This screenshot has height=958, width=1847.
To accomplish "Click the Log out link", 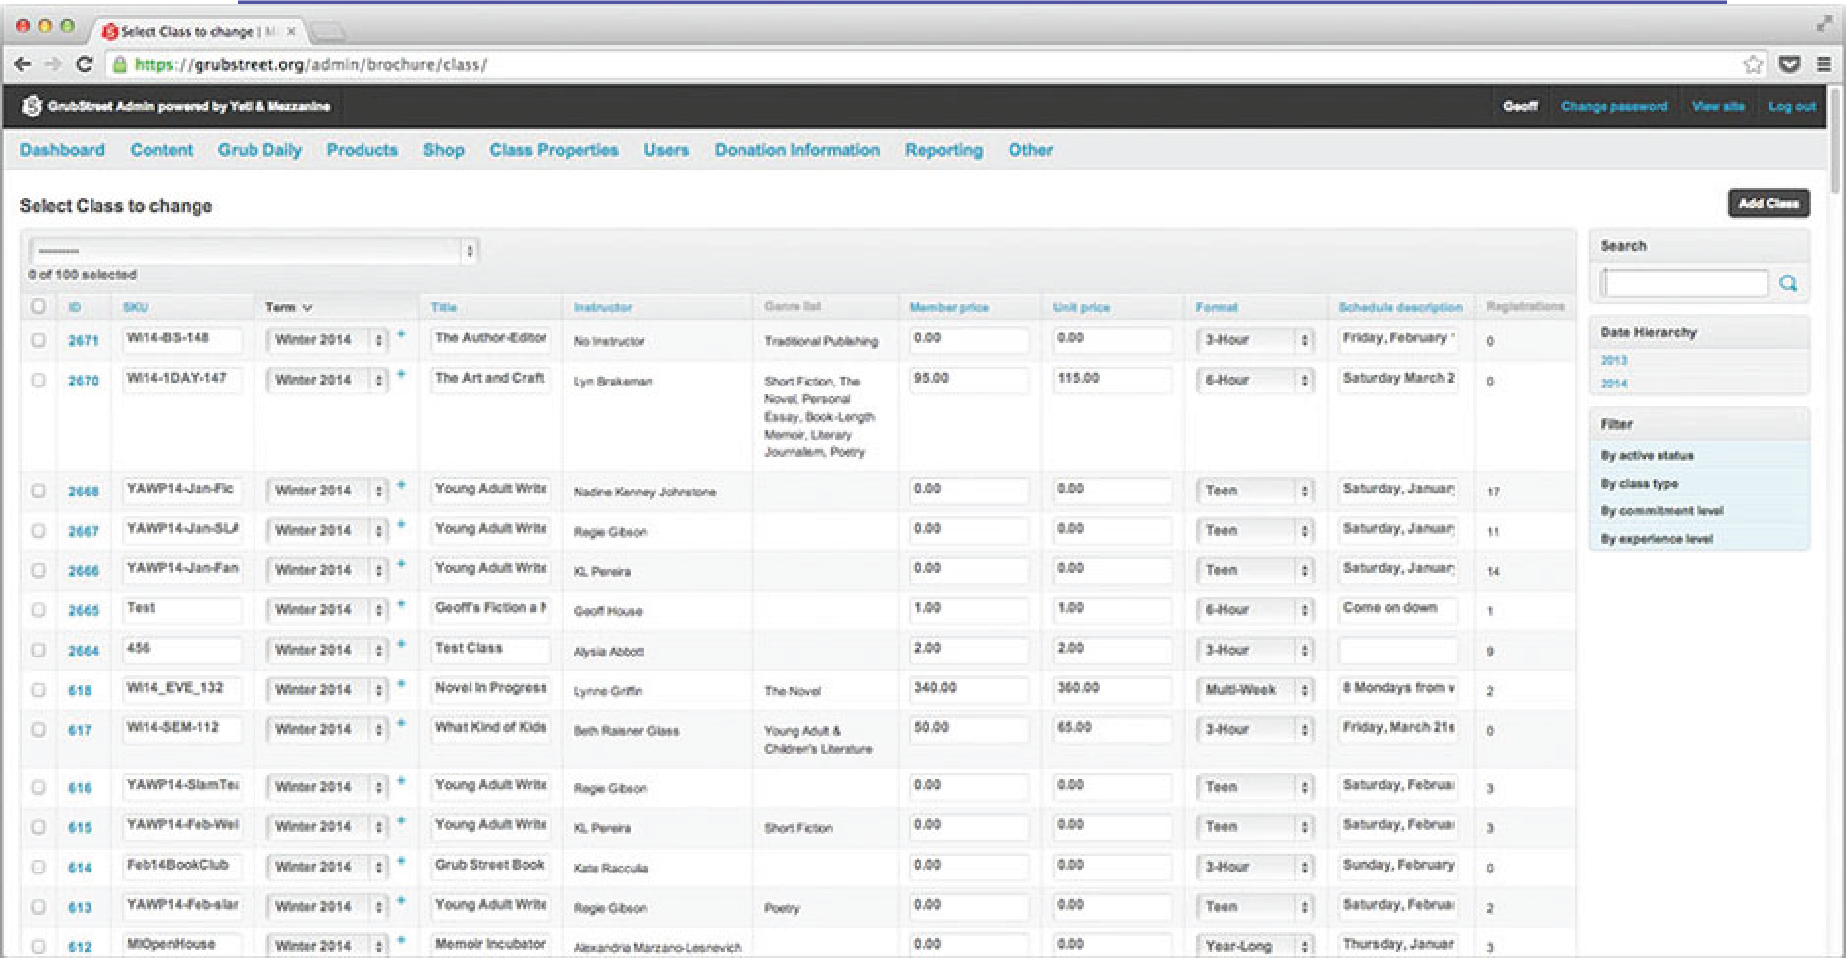I will (1791, 106).
